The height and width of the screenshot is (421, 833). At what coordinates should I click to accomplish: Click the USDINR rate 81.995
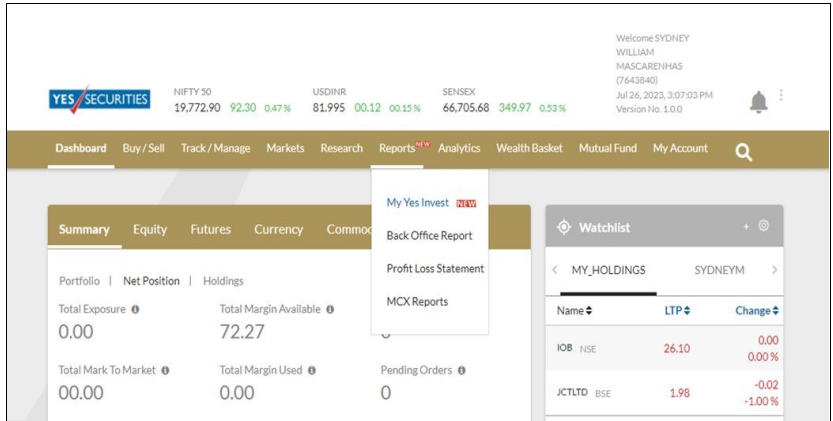point(328,107)
